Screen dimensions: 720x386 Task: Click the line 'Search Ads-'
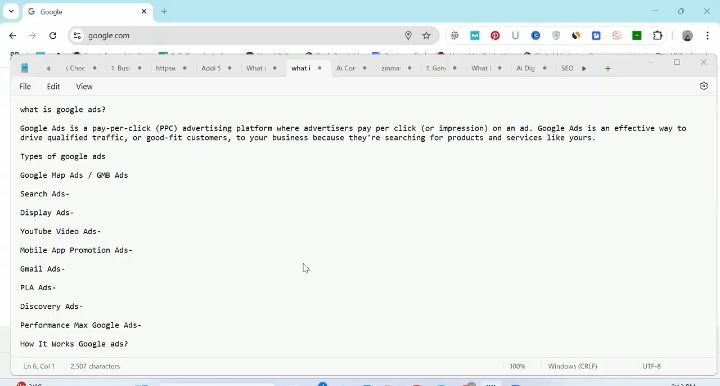pos(45,194)
